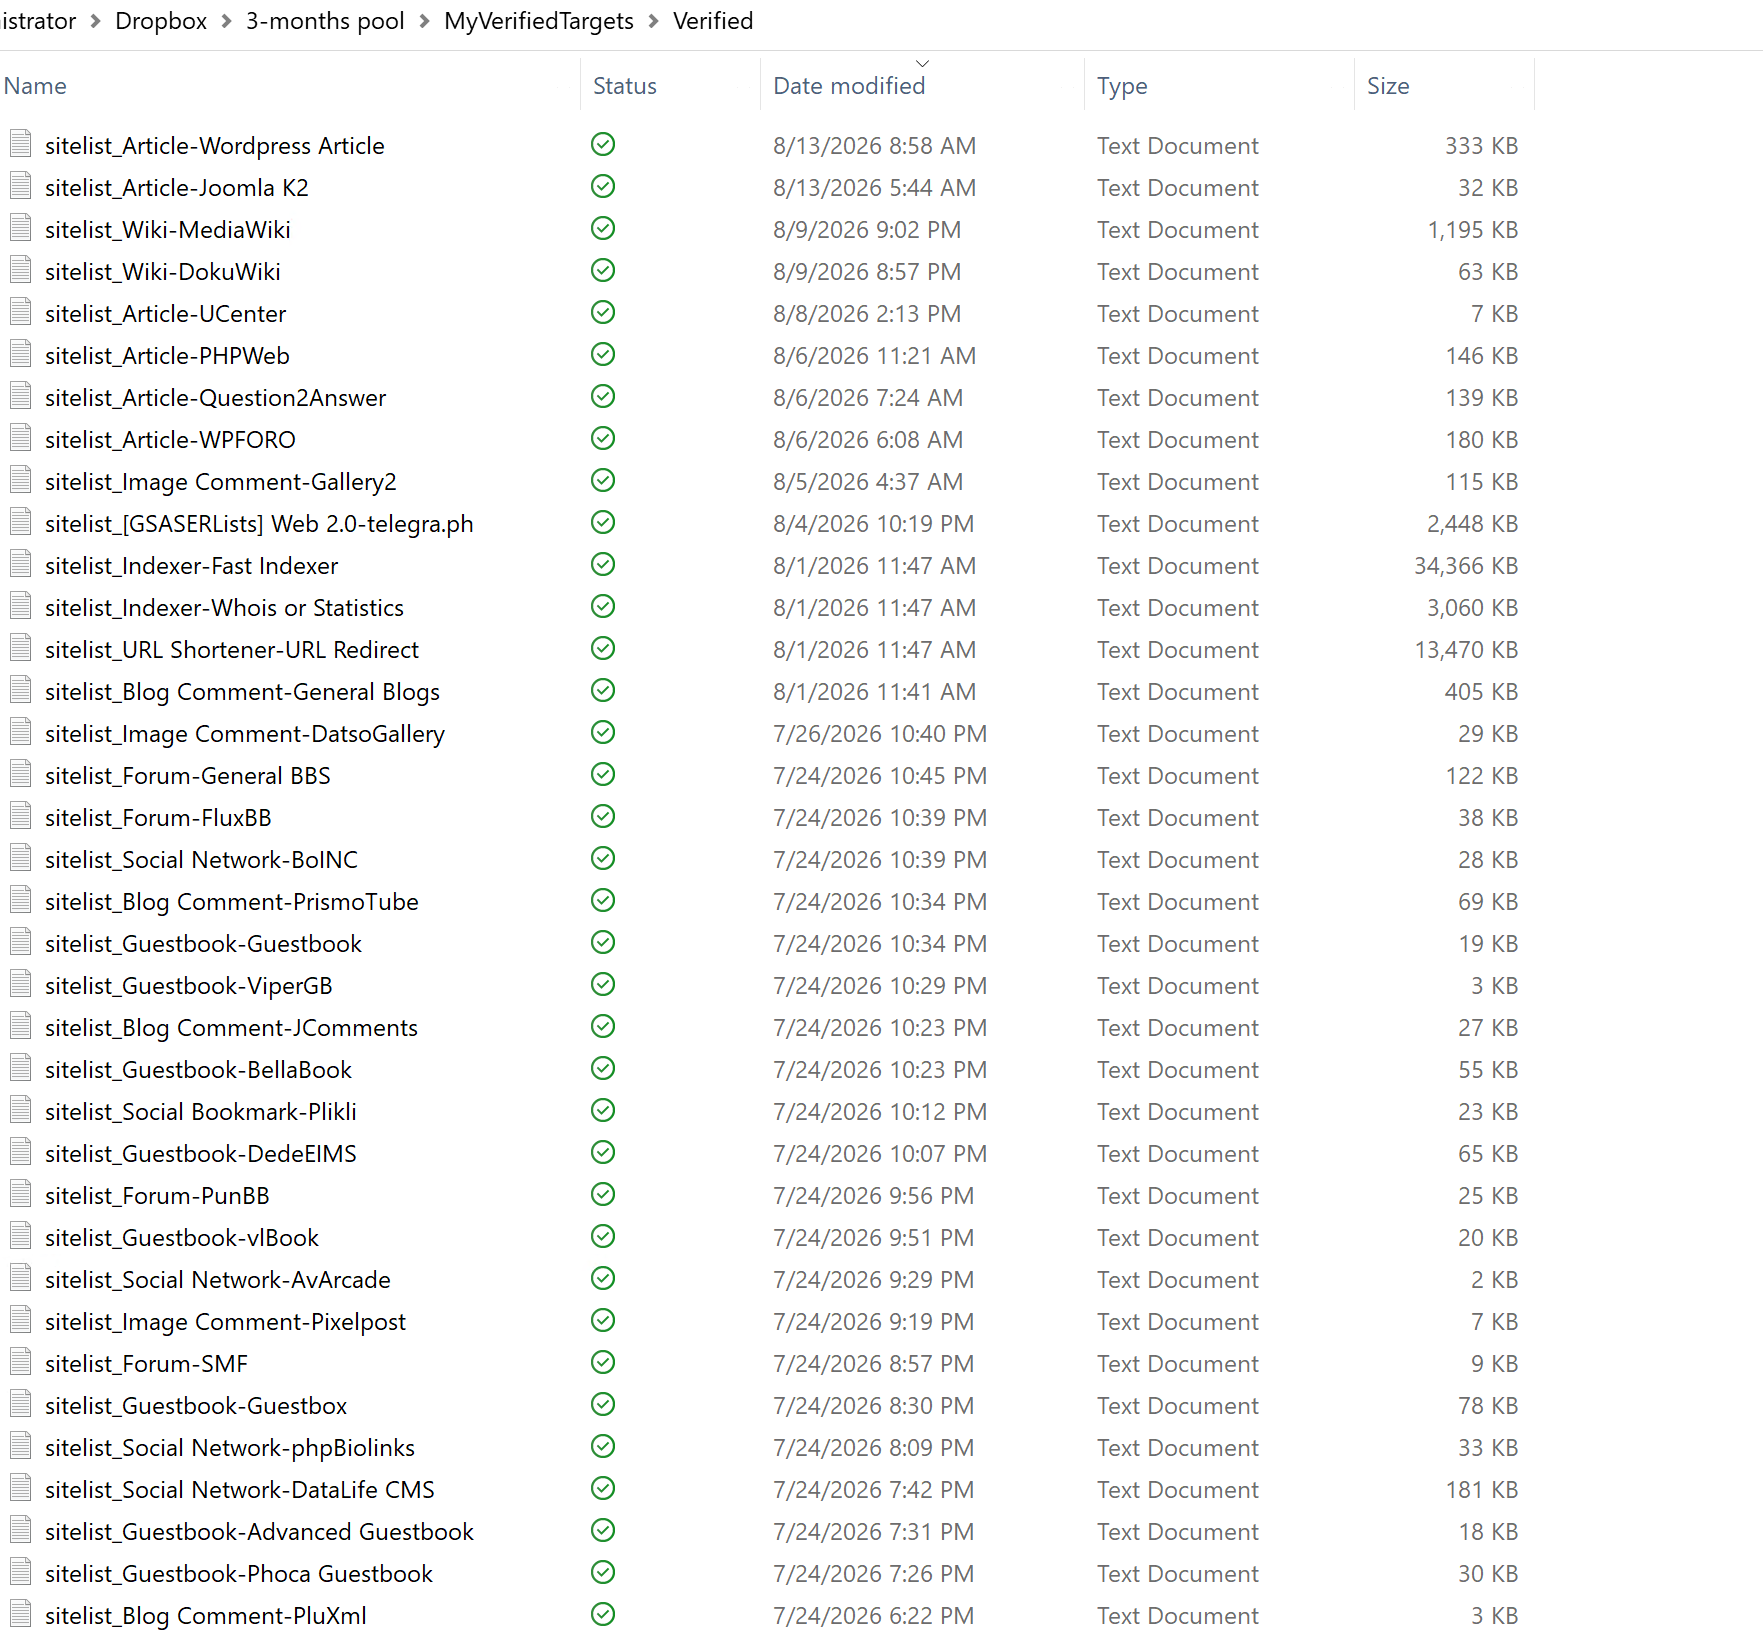Navigate to Dropbox in the address bar

click(161, 21)
